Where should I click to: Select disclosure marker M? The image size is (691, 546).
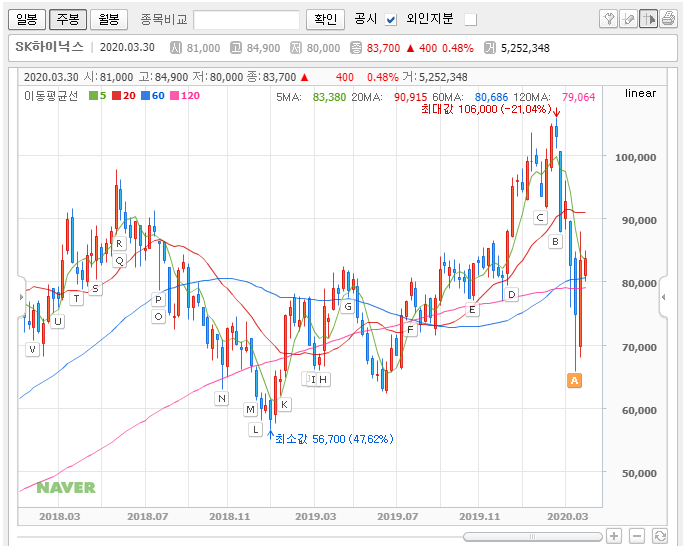(250, 409)
